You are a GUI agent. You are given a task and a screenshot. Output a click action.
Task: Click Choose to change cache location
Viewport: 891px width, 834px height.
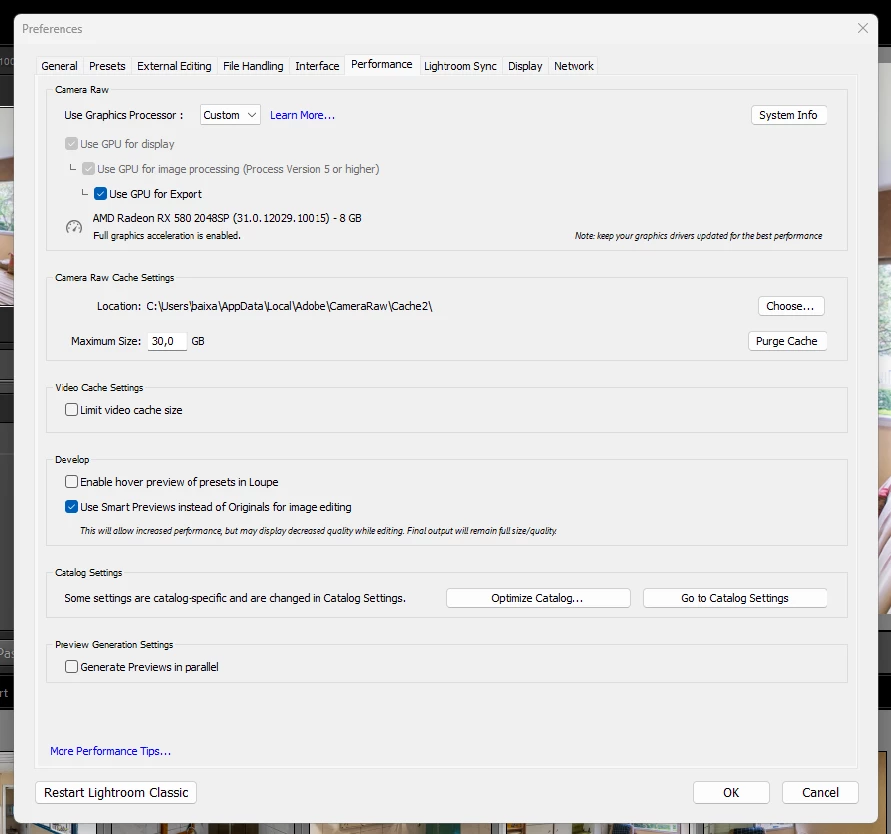[790, 306]
